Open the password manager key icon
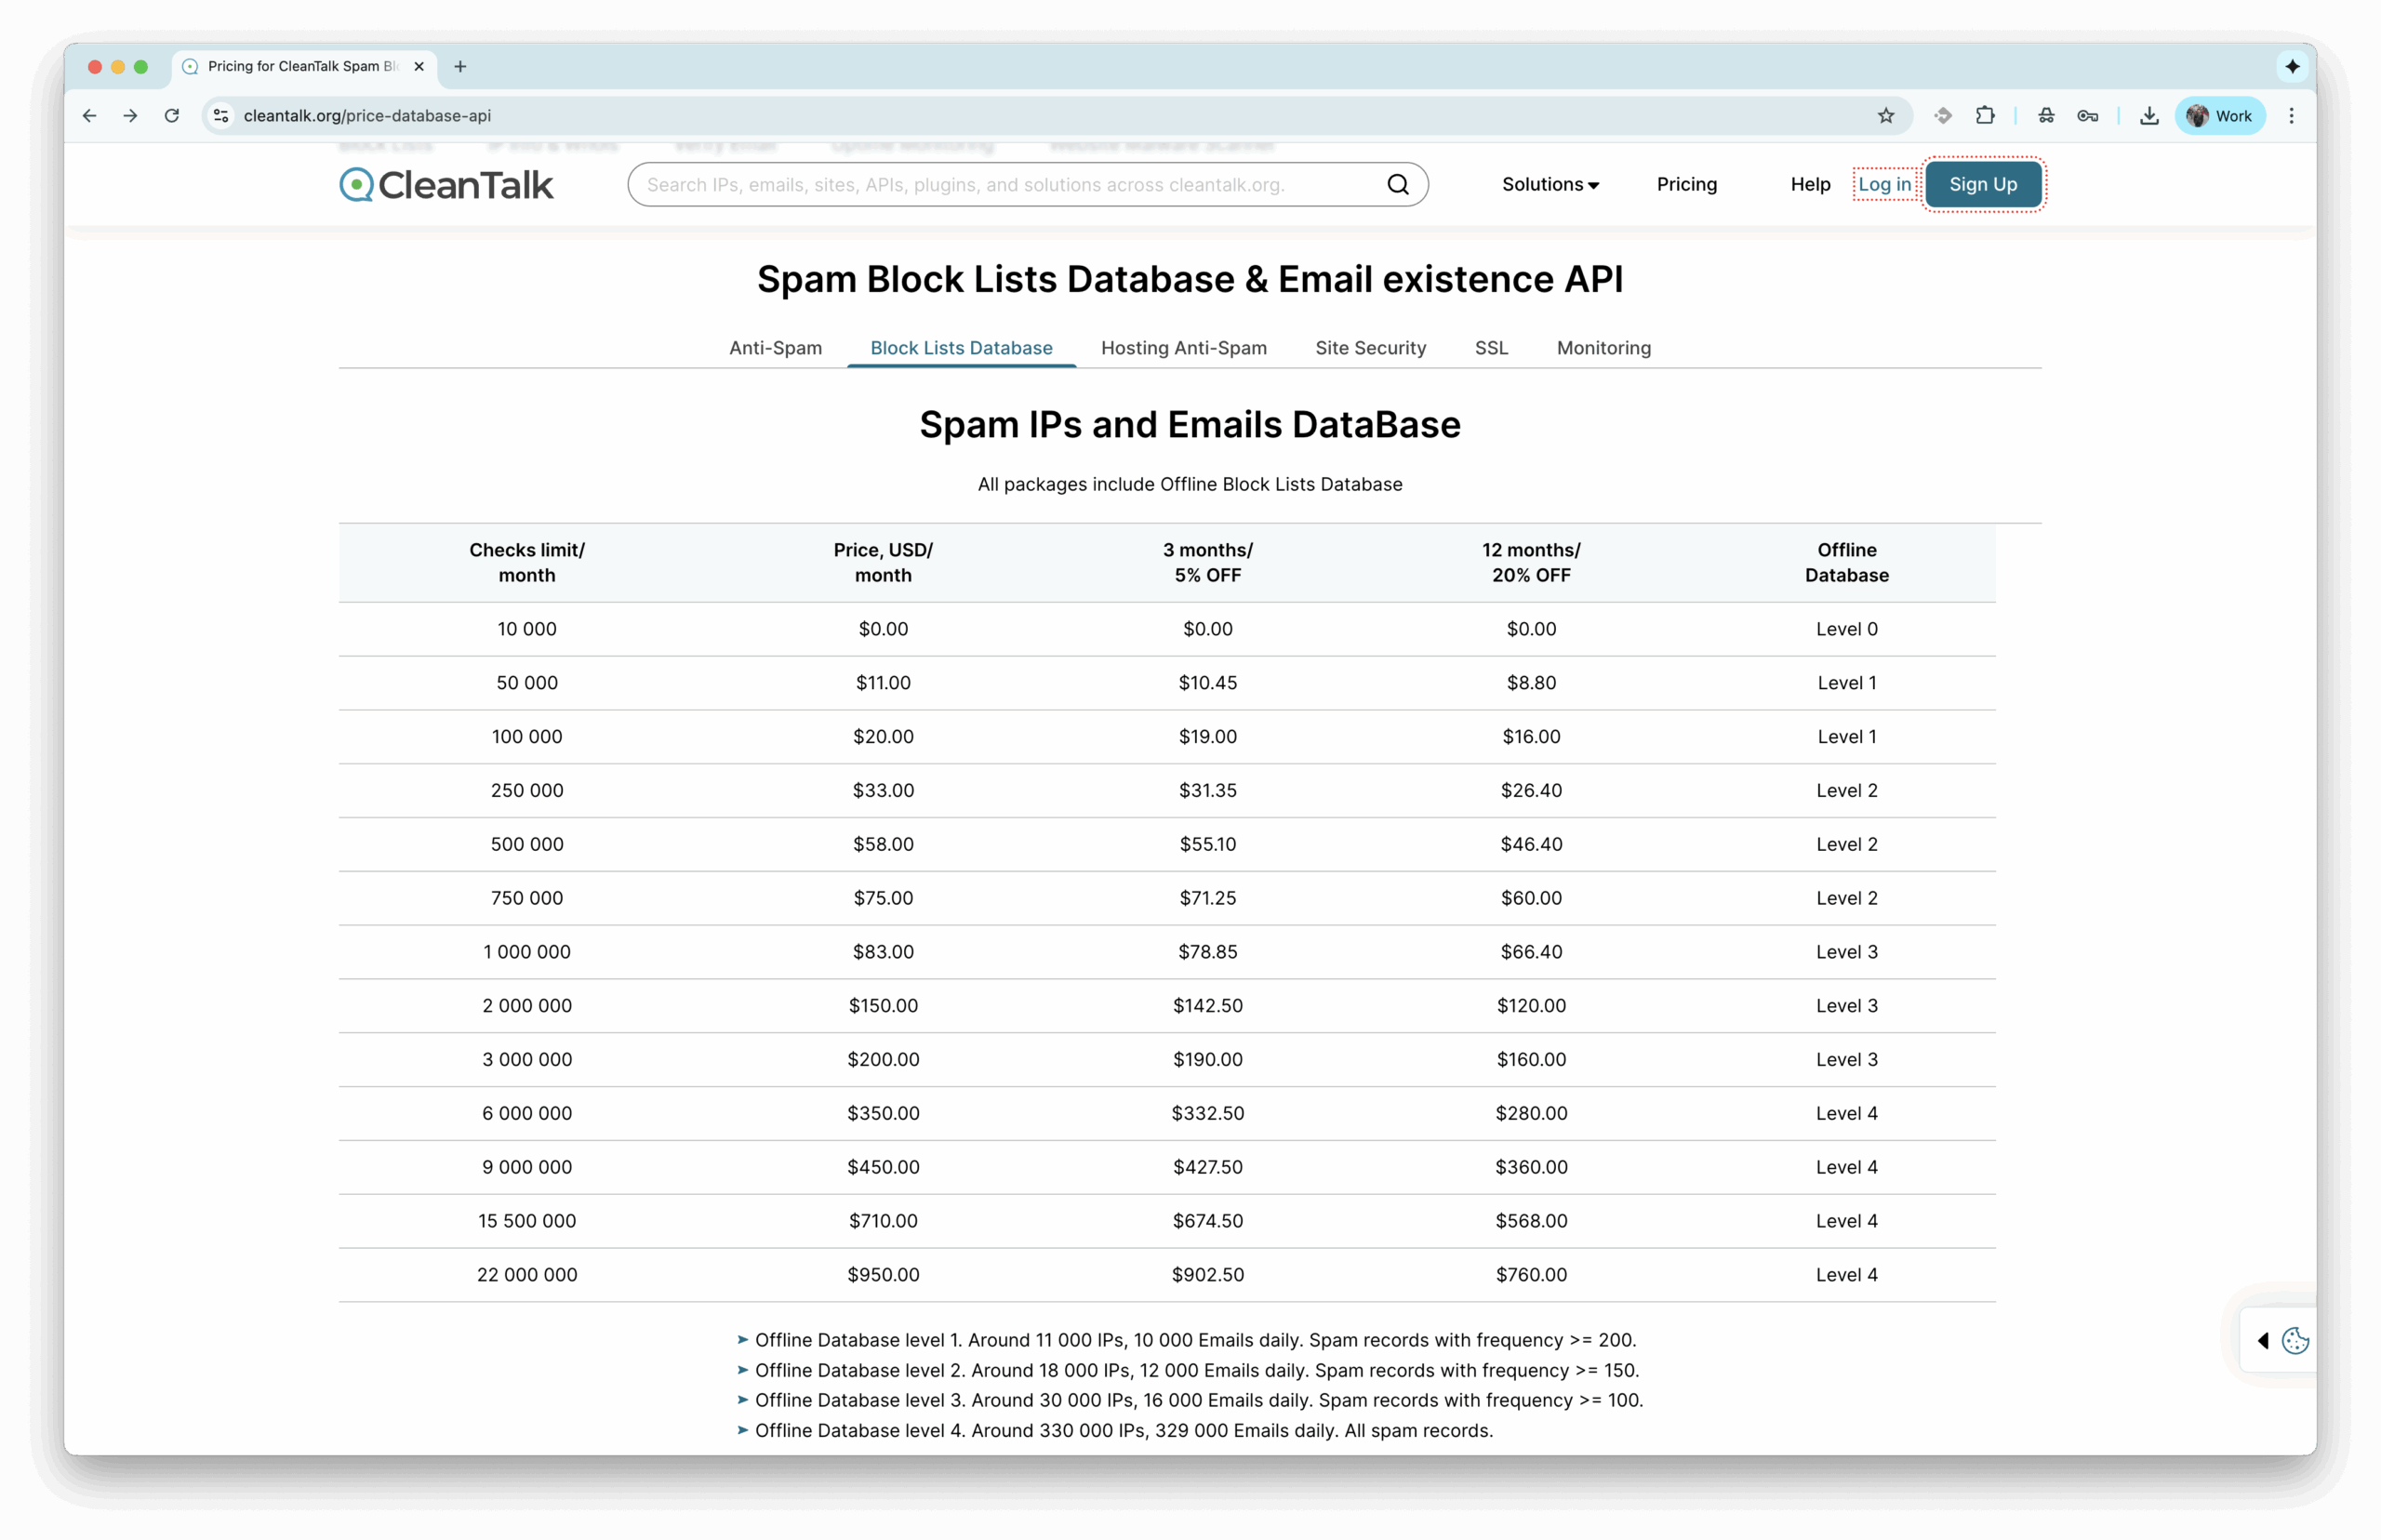2381x1540 pixels. 2087,116
